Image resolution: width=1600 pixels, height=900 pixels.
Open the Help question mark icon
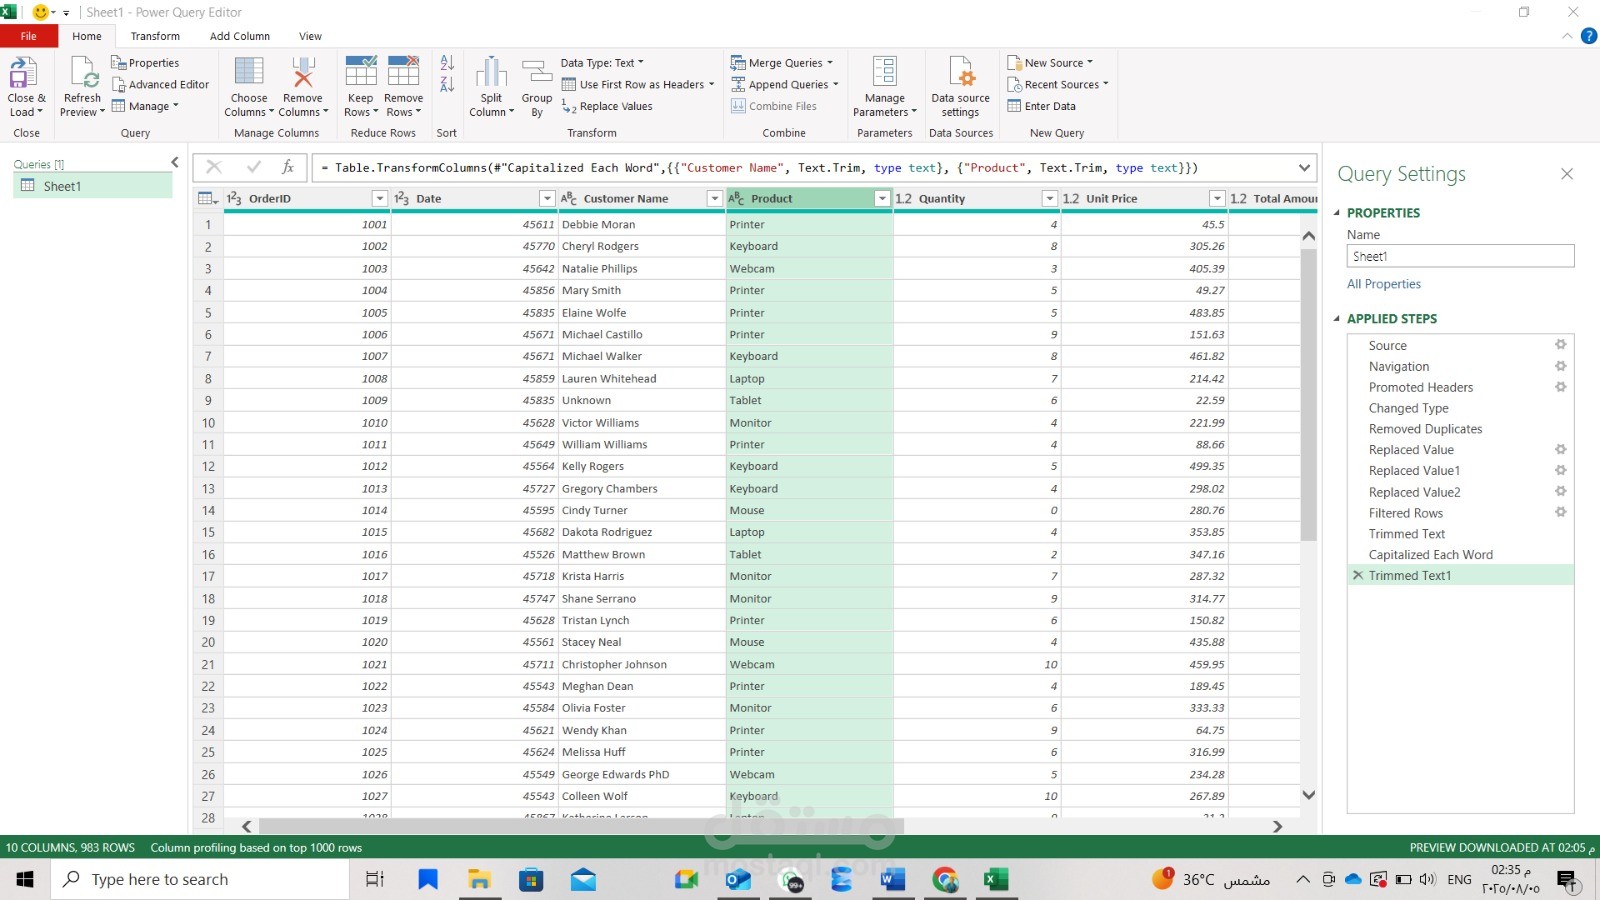coord(1588,36)
